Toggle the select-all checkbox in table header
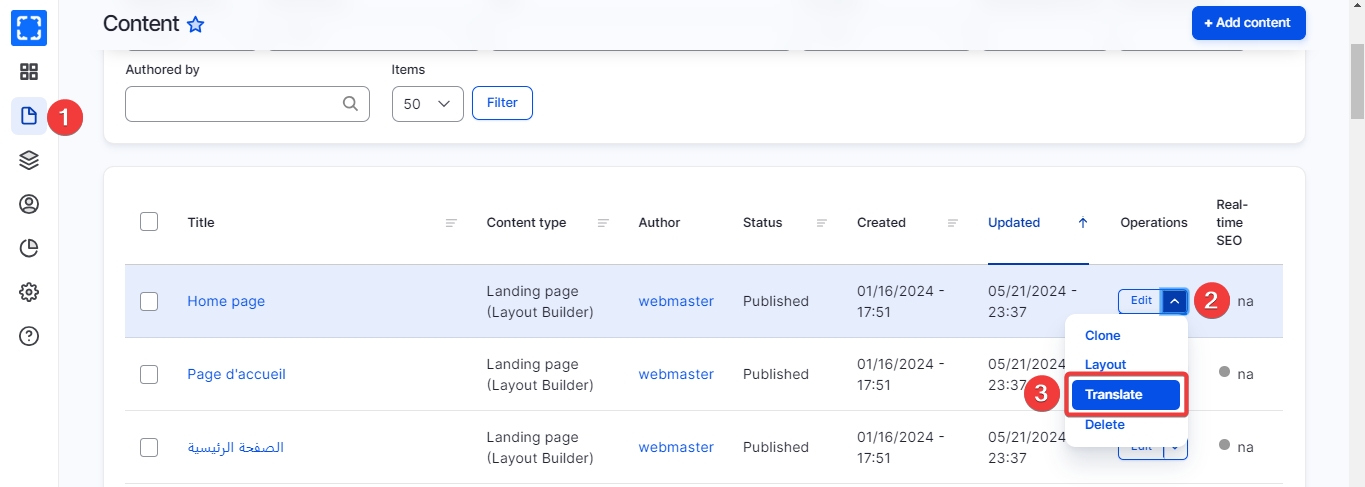The height and width of the screenshot is (487, 1365). pyautogui.click(x=149, y=222)
